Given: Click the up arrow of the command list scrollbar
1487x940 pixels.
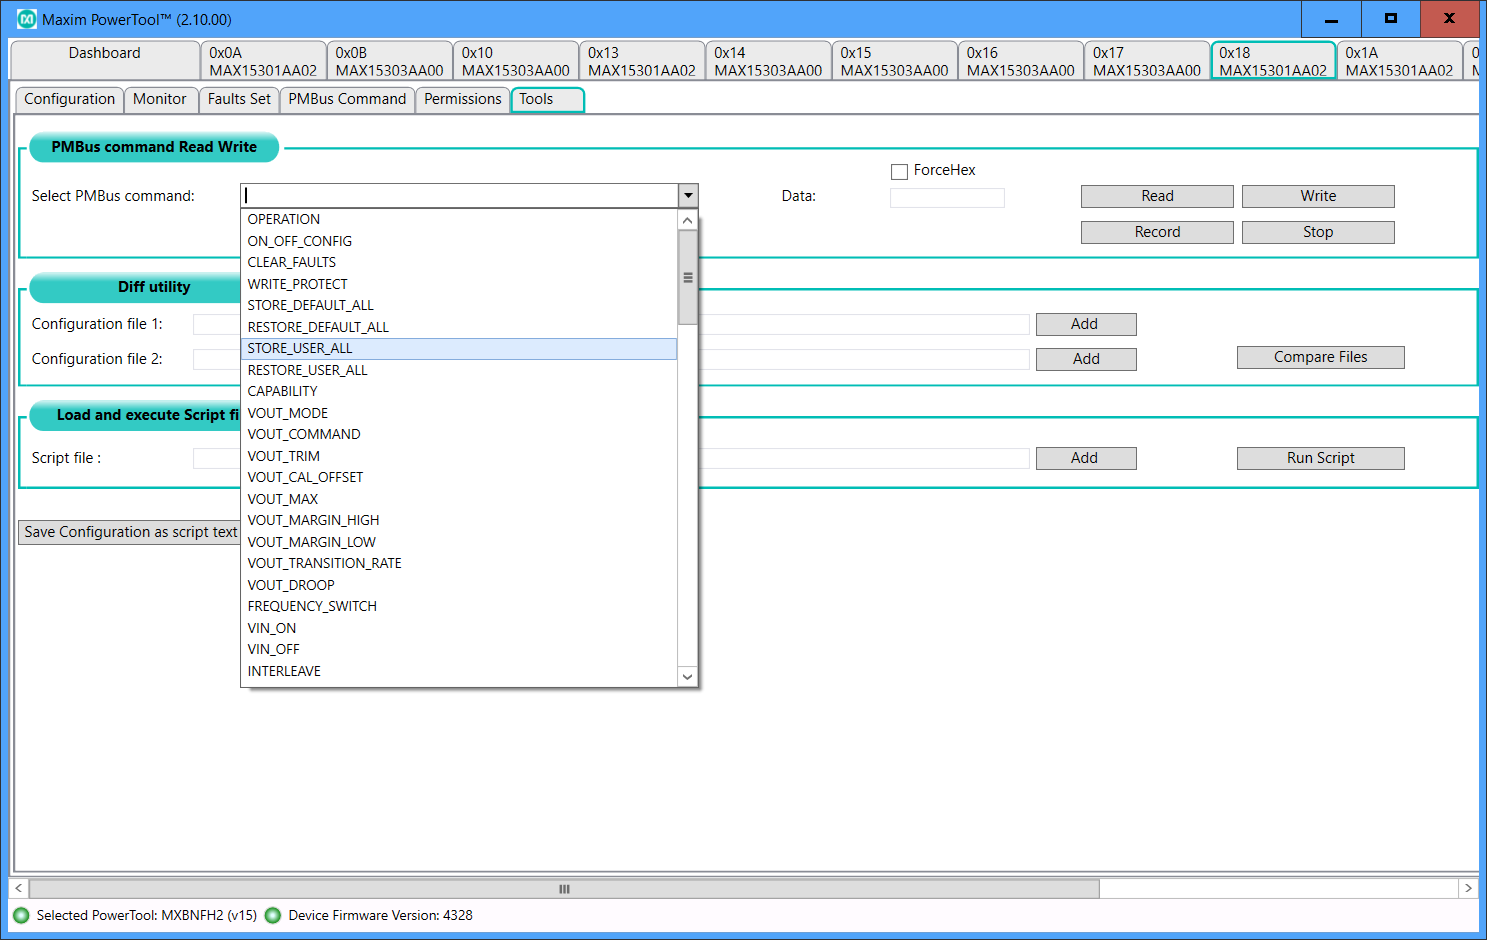Looking at the screenshot, I should 687,220.
